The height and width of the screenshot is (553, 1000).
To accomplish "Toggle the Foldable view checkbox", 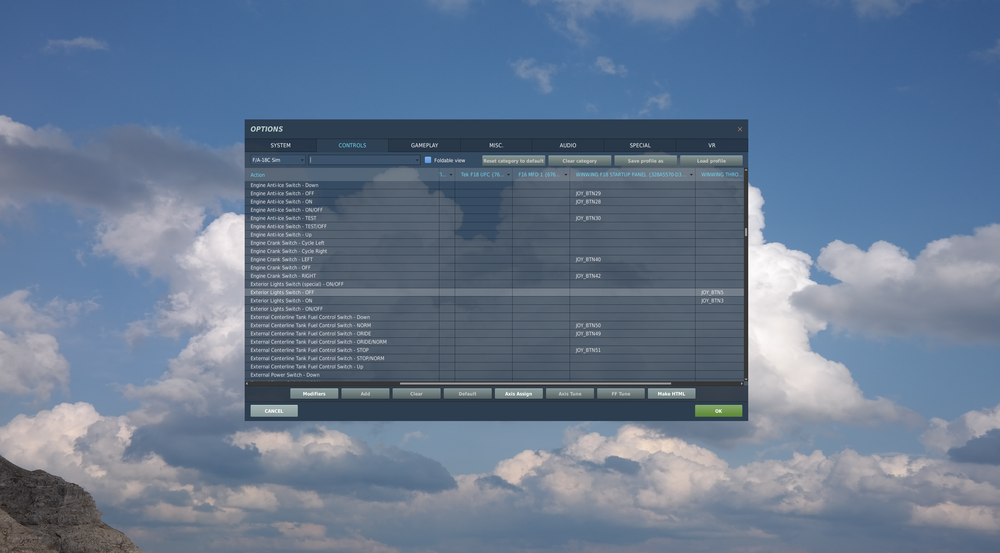I will pyautogui.click(x=428, y=160).
